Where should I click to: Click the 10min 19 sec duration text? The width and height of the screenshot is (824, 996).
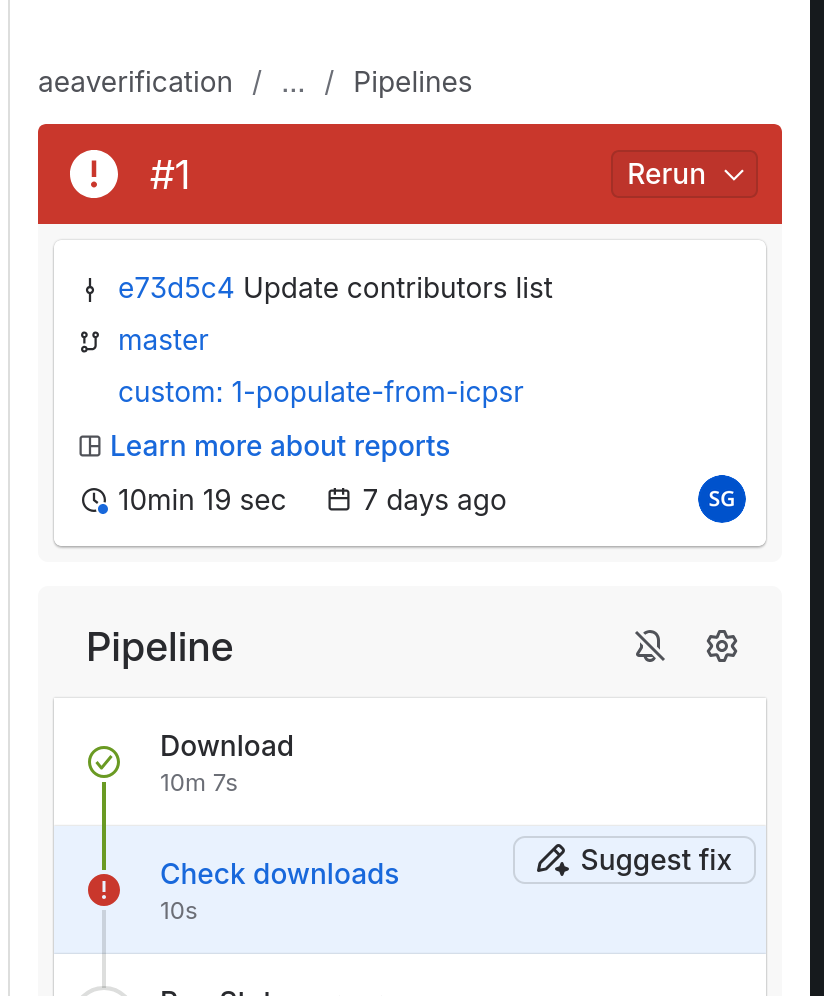coord(202,500)
